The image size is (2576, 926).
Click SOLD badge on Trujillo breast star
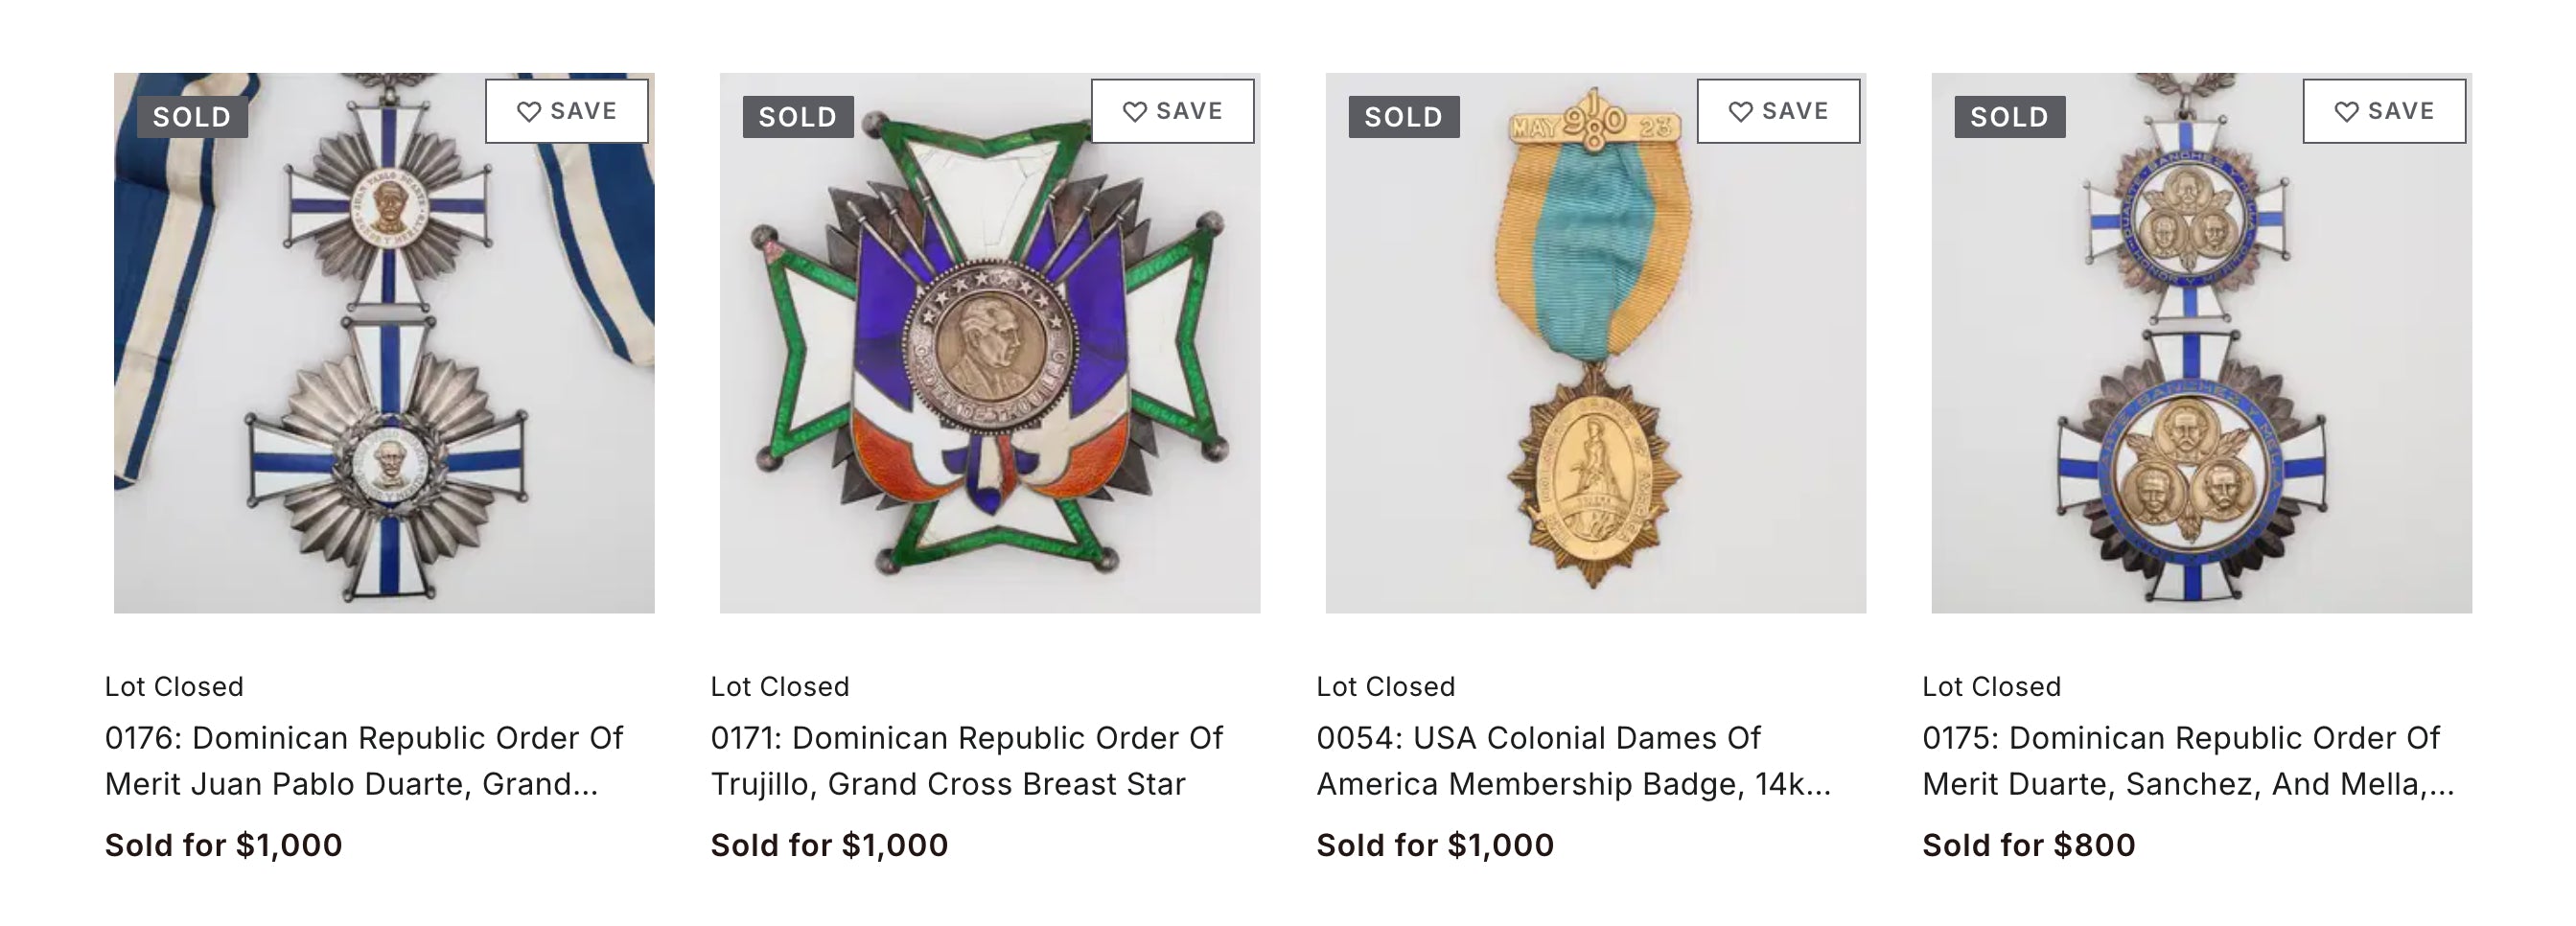pos(798,117)
